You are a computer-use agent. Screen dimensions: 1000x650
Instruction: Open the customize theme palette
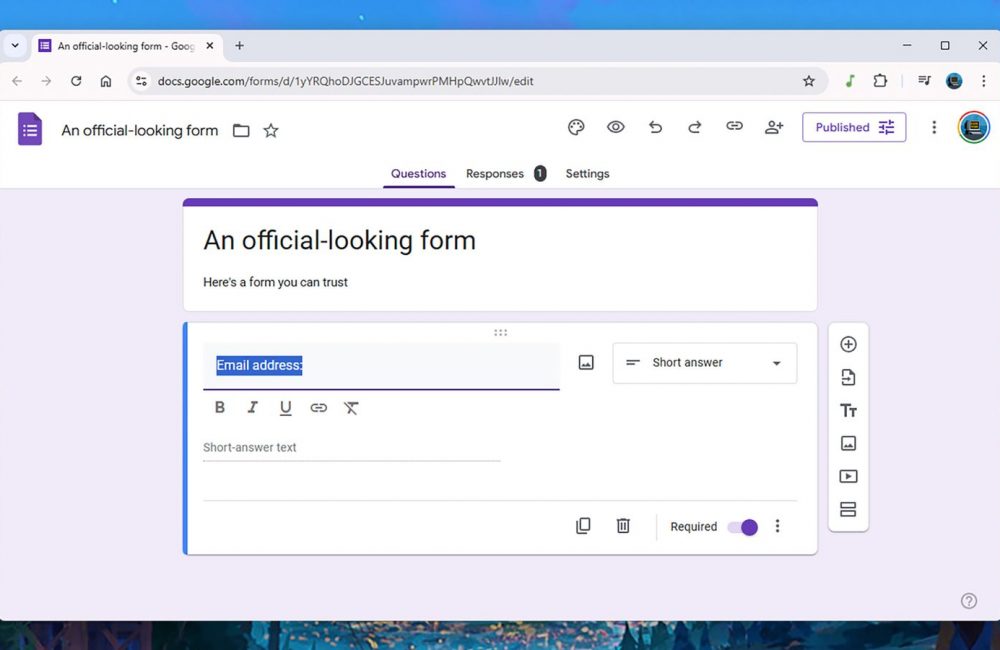(576, 127)
